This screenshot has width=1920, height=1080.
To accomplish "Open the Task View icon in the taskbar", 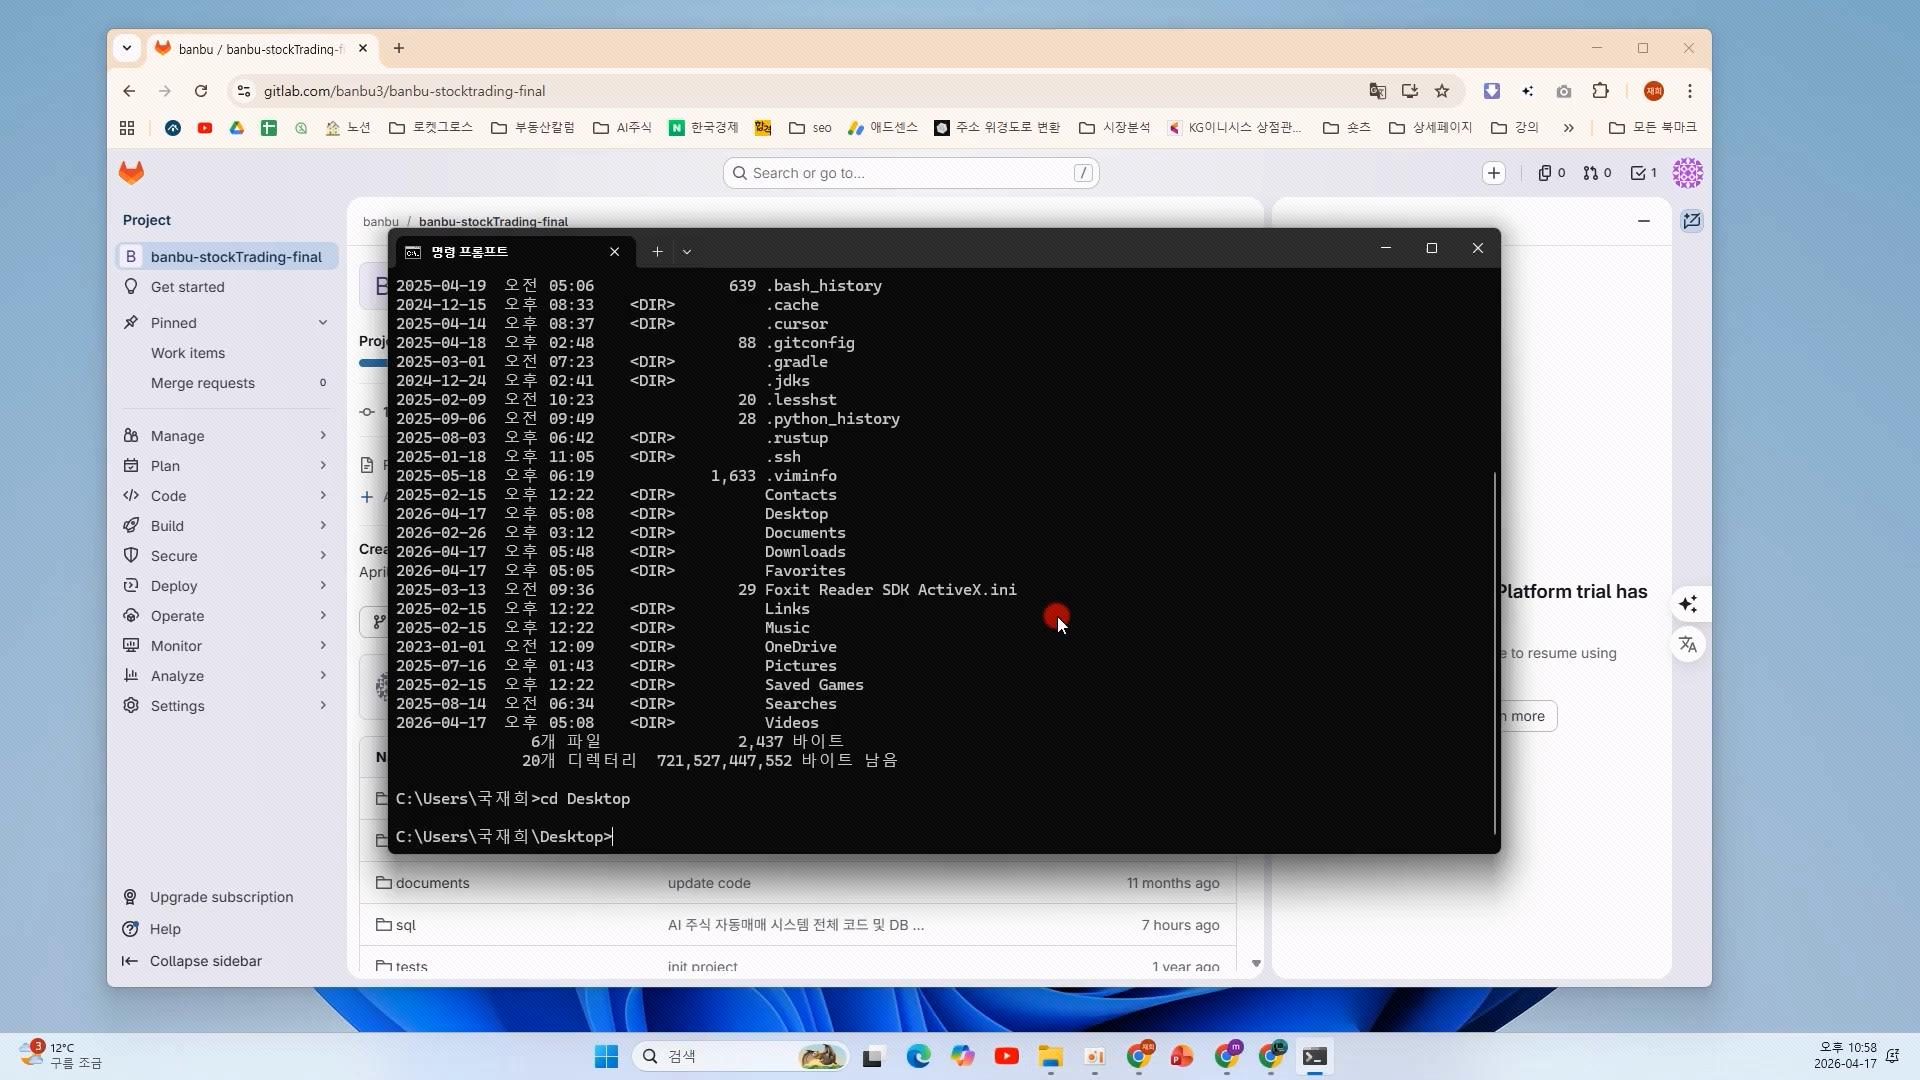I will point(873,1057).
